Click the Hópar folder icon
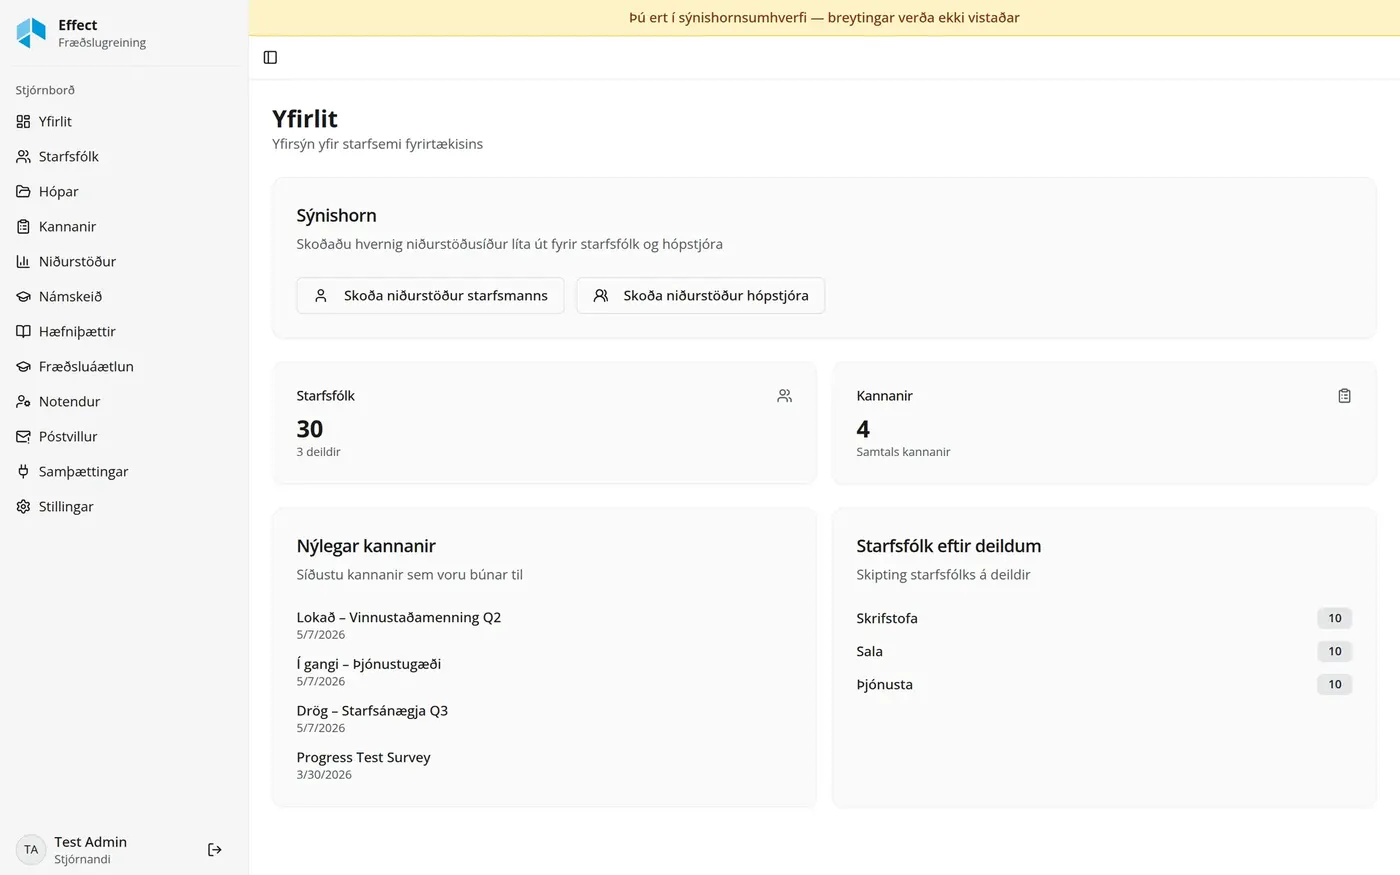 click(x=23, y=191)
